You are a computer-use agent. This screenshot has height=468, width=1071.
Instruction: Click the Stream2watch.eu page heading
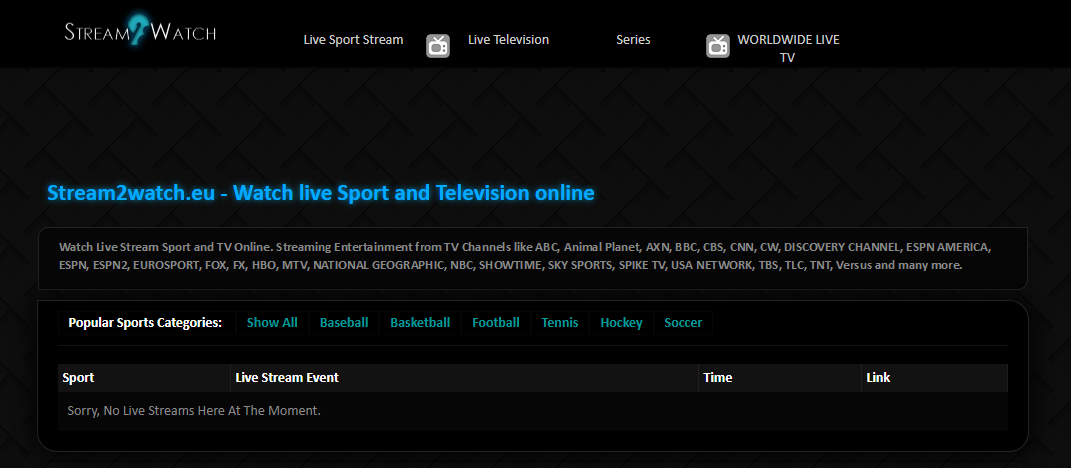[x=320, y=193]
